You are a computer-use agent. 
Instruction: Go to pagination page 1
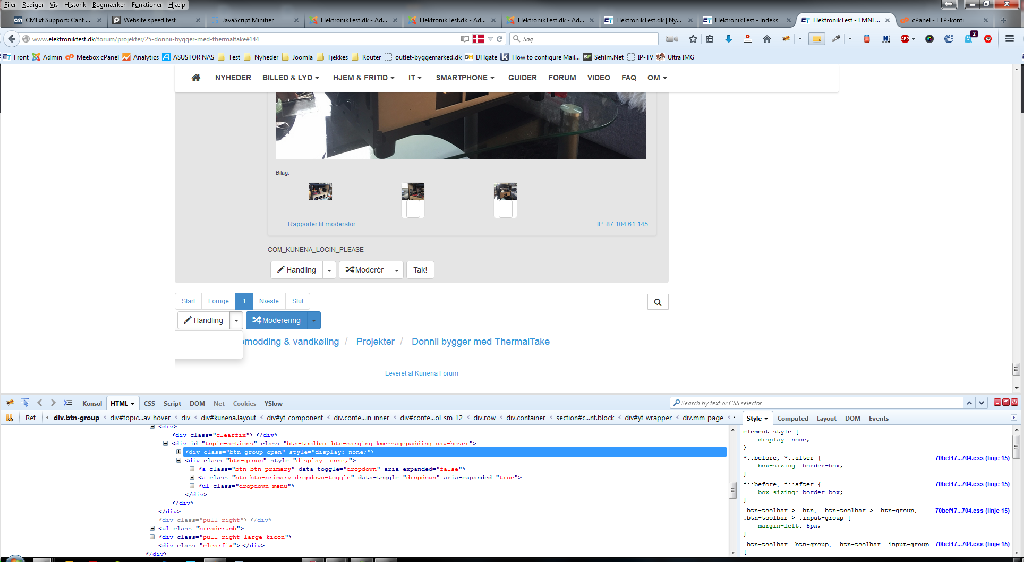(x=244, y=301)
